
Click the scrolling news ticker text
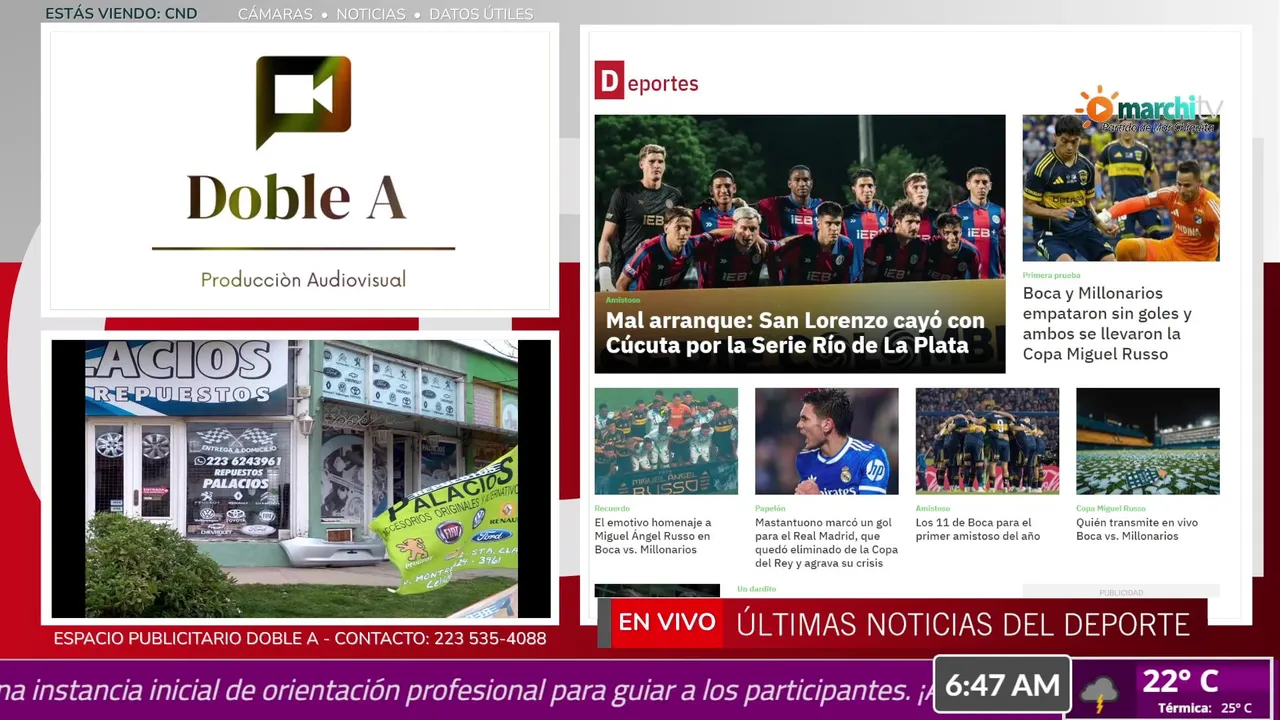[x=465, y=690]
